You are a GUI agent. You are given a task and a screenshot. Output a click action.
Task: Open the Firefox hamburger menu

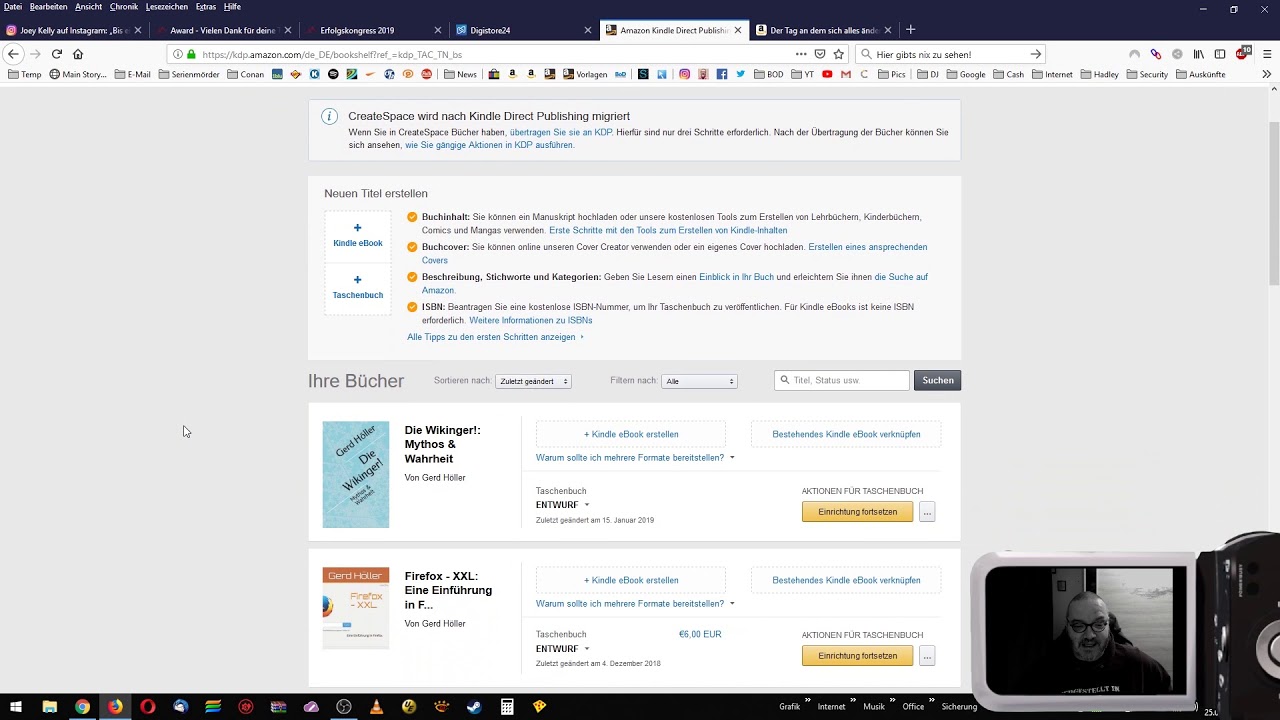pyautogui.click(x=1267, y=54)
